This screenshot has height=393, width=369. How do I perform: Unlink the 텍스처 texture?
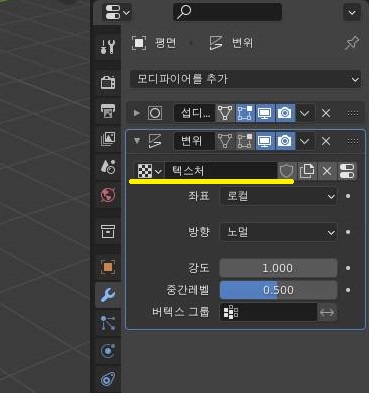point(327,171)
